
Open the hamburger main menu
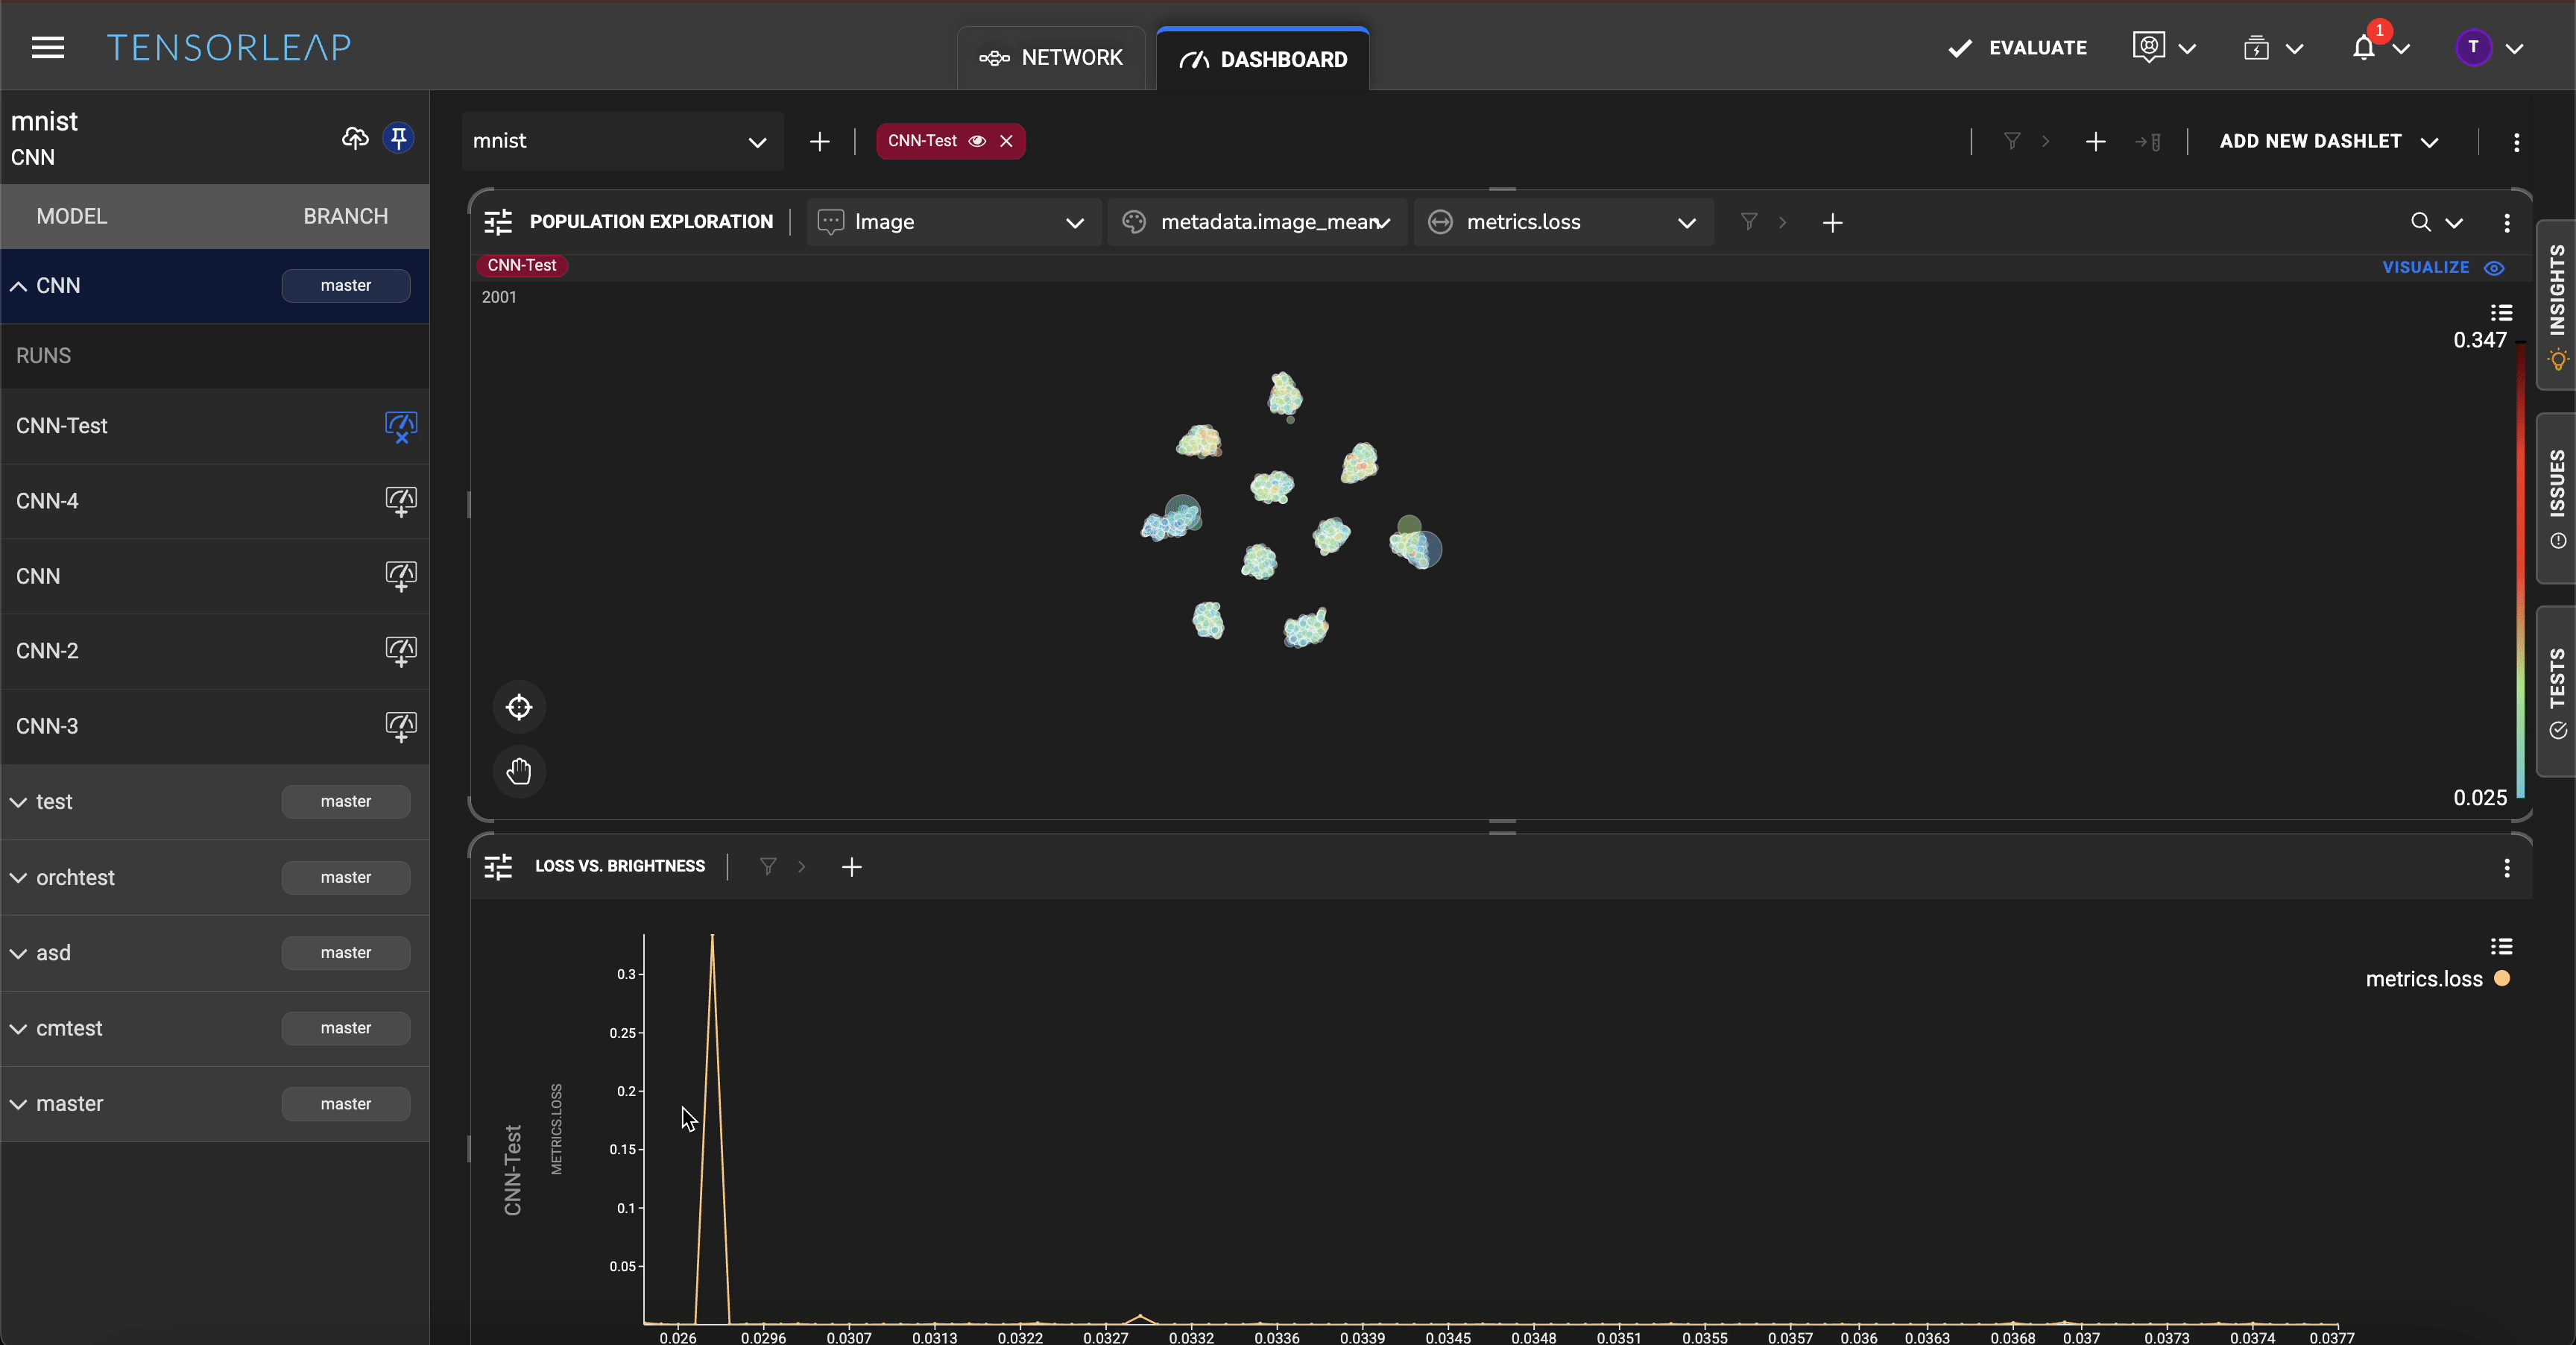[x=47, y=47]
